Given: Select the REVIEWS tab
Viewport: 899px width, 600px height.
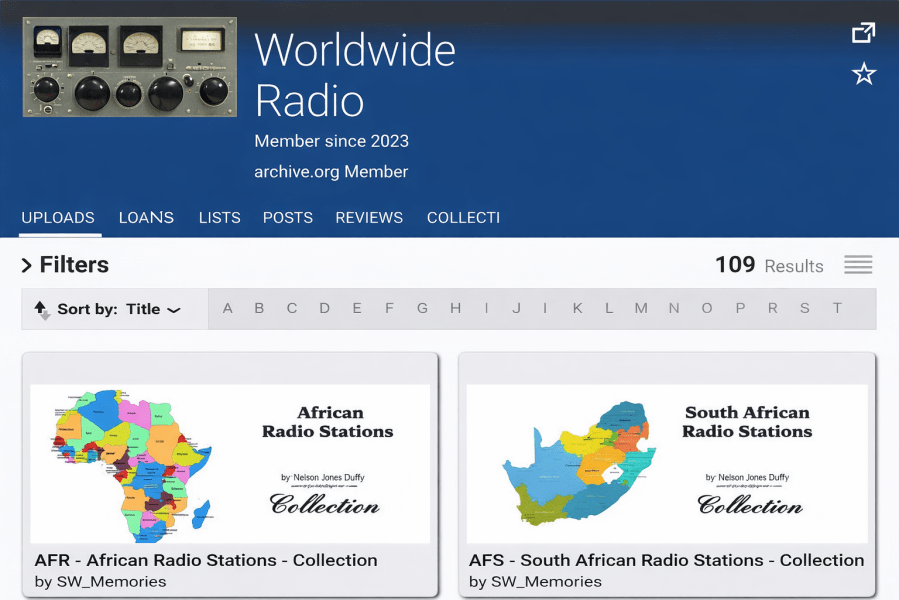Looking at the screenshot, I should pos(369,217).
